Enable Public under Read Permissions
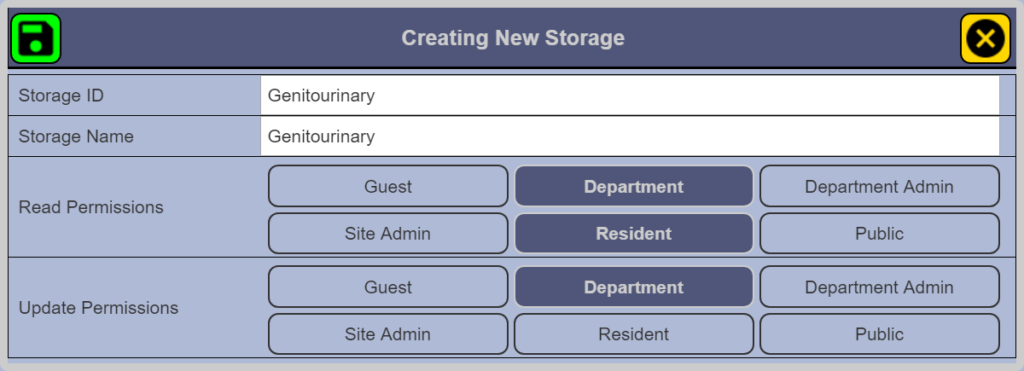The width and height of the screenshot is (1024, 371). tap(879, 233)
